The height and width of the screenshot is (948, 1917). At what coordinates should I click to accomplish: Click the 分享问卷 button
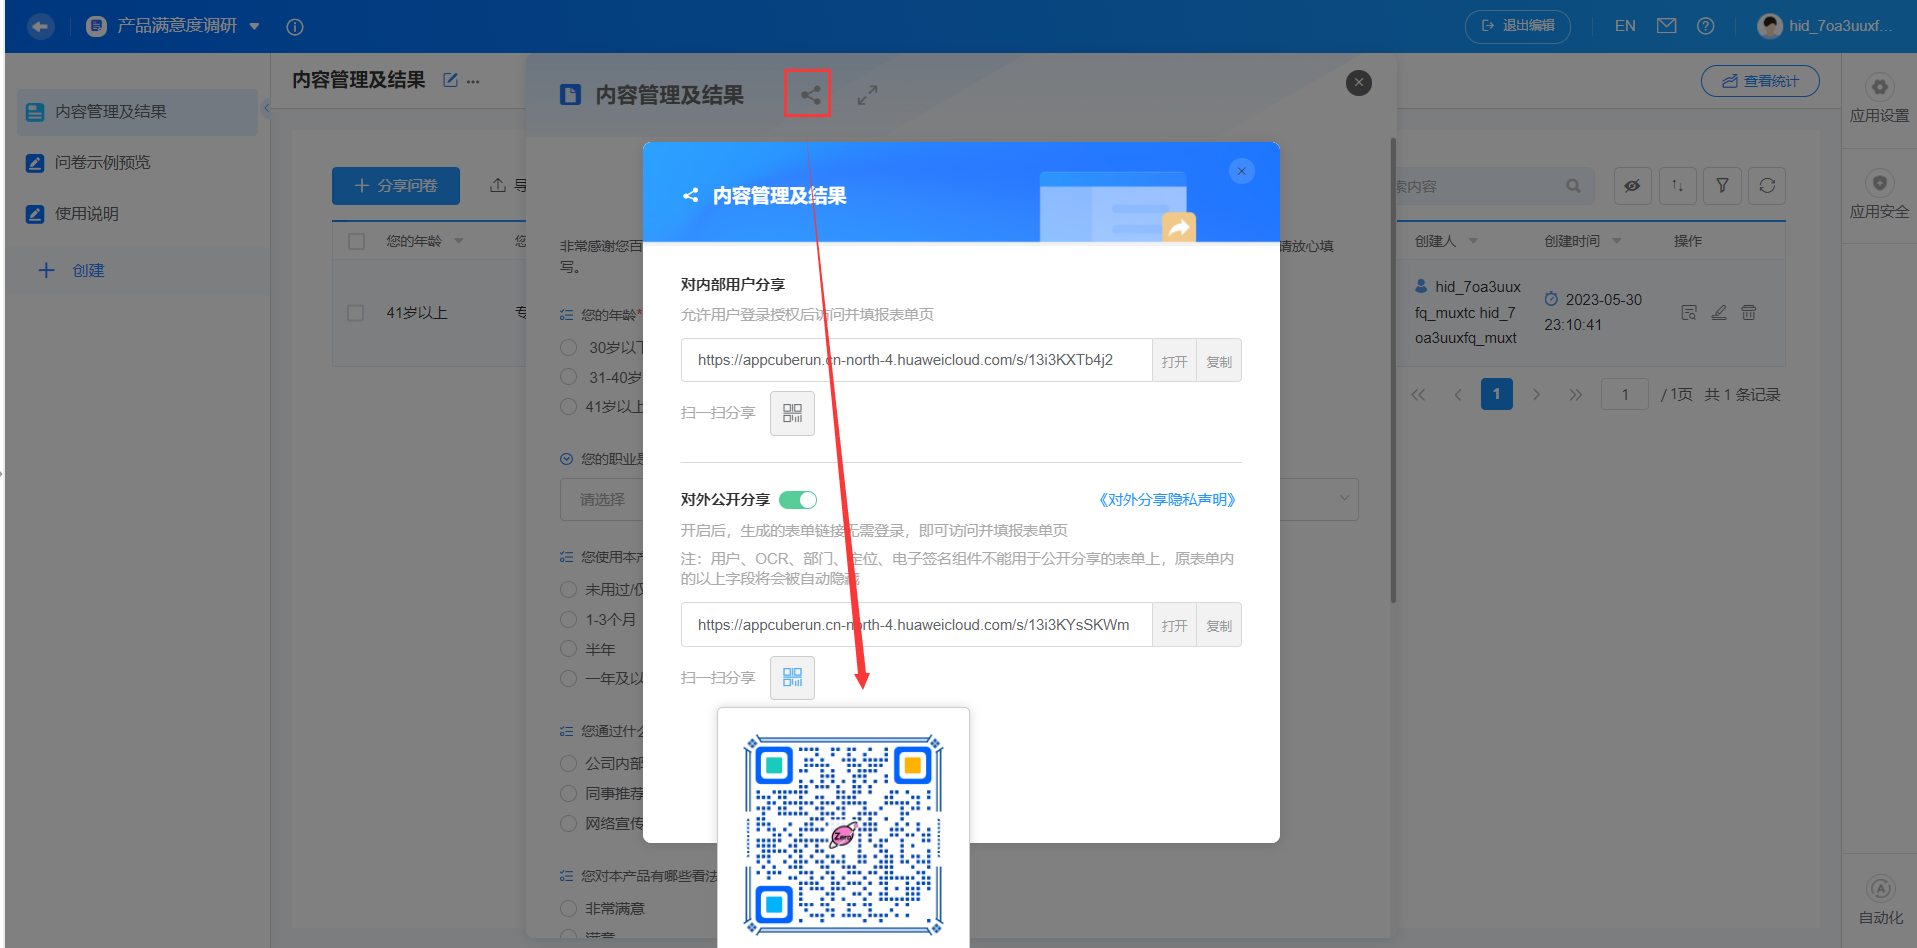tap(396, 186)
